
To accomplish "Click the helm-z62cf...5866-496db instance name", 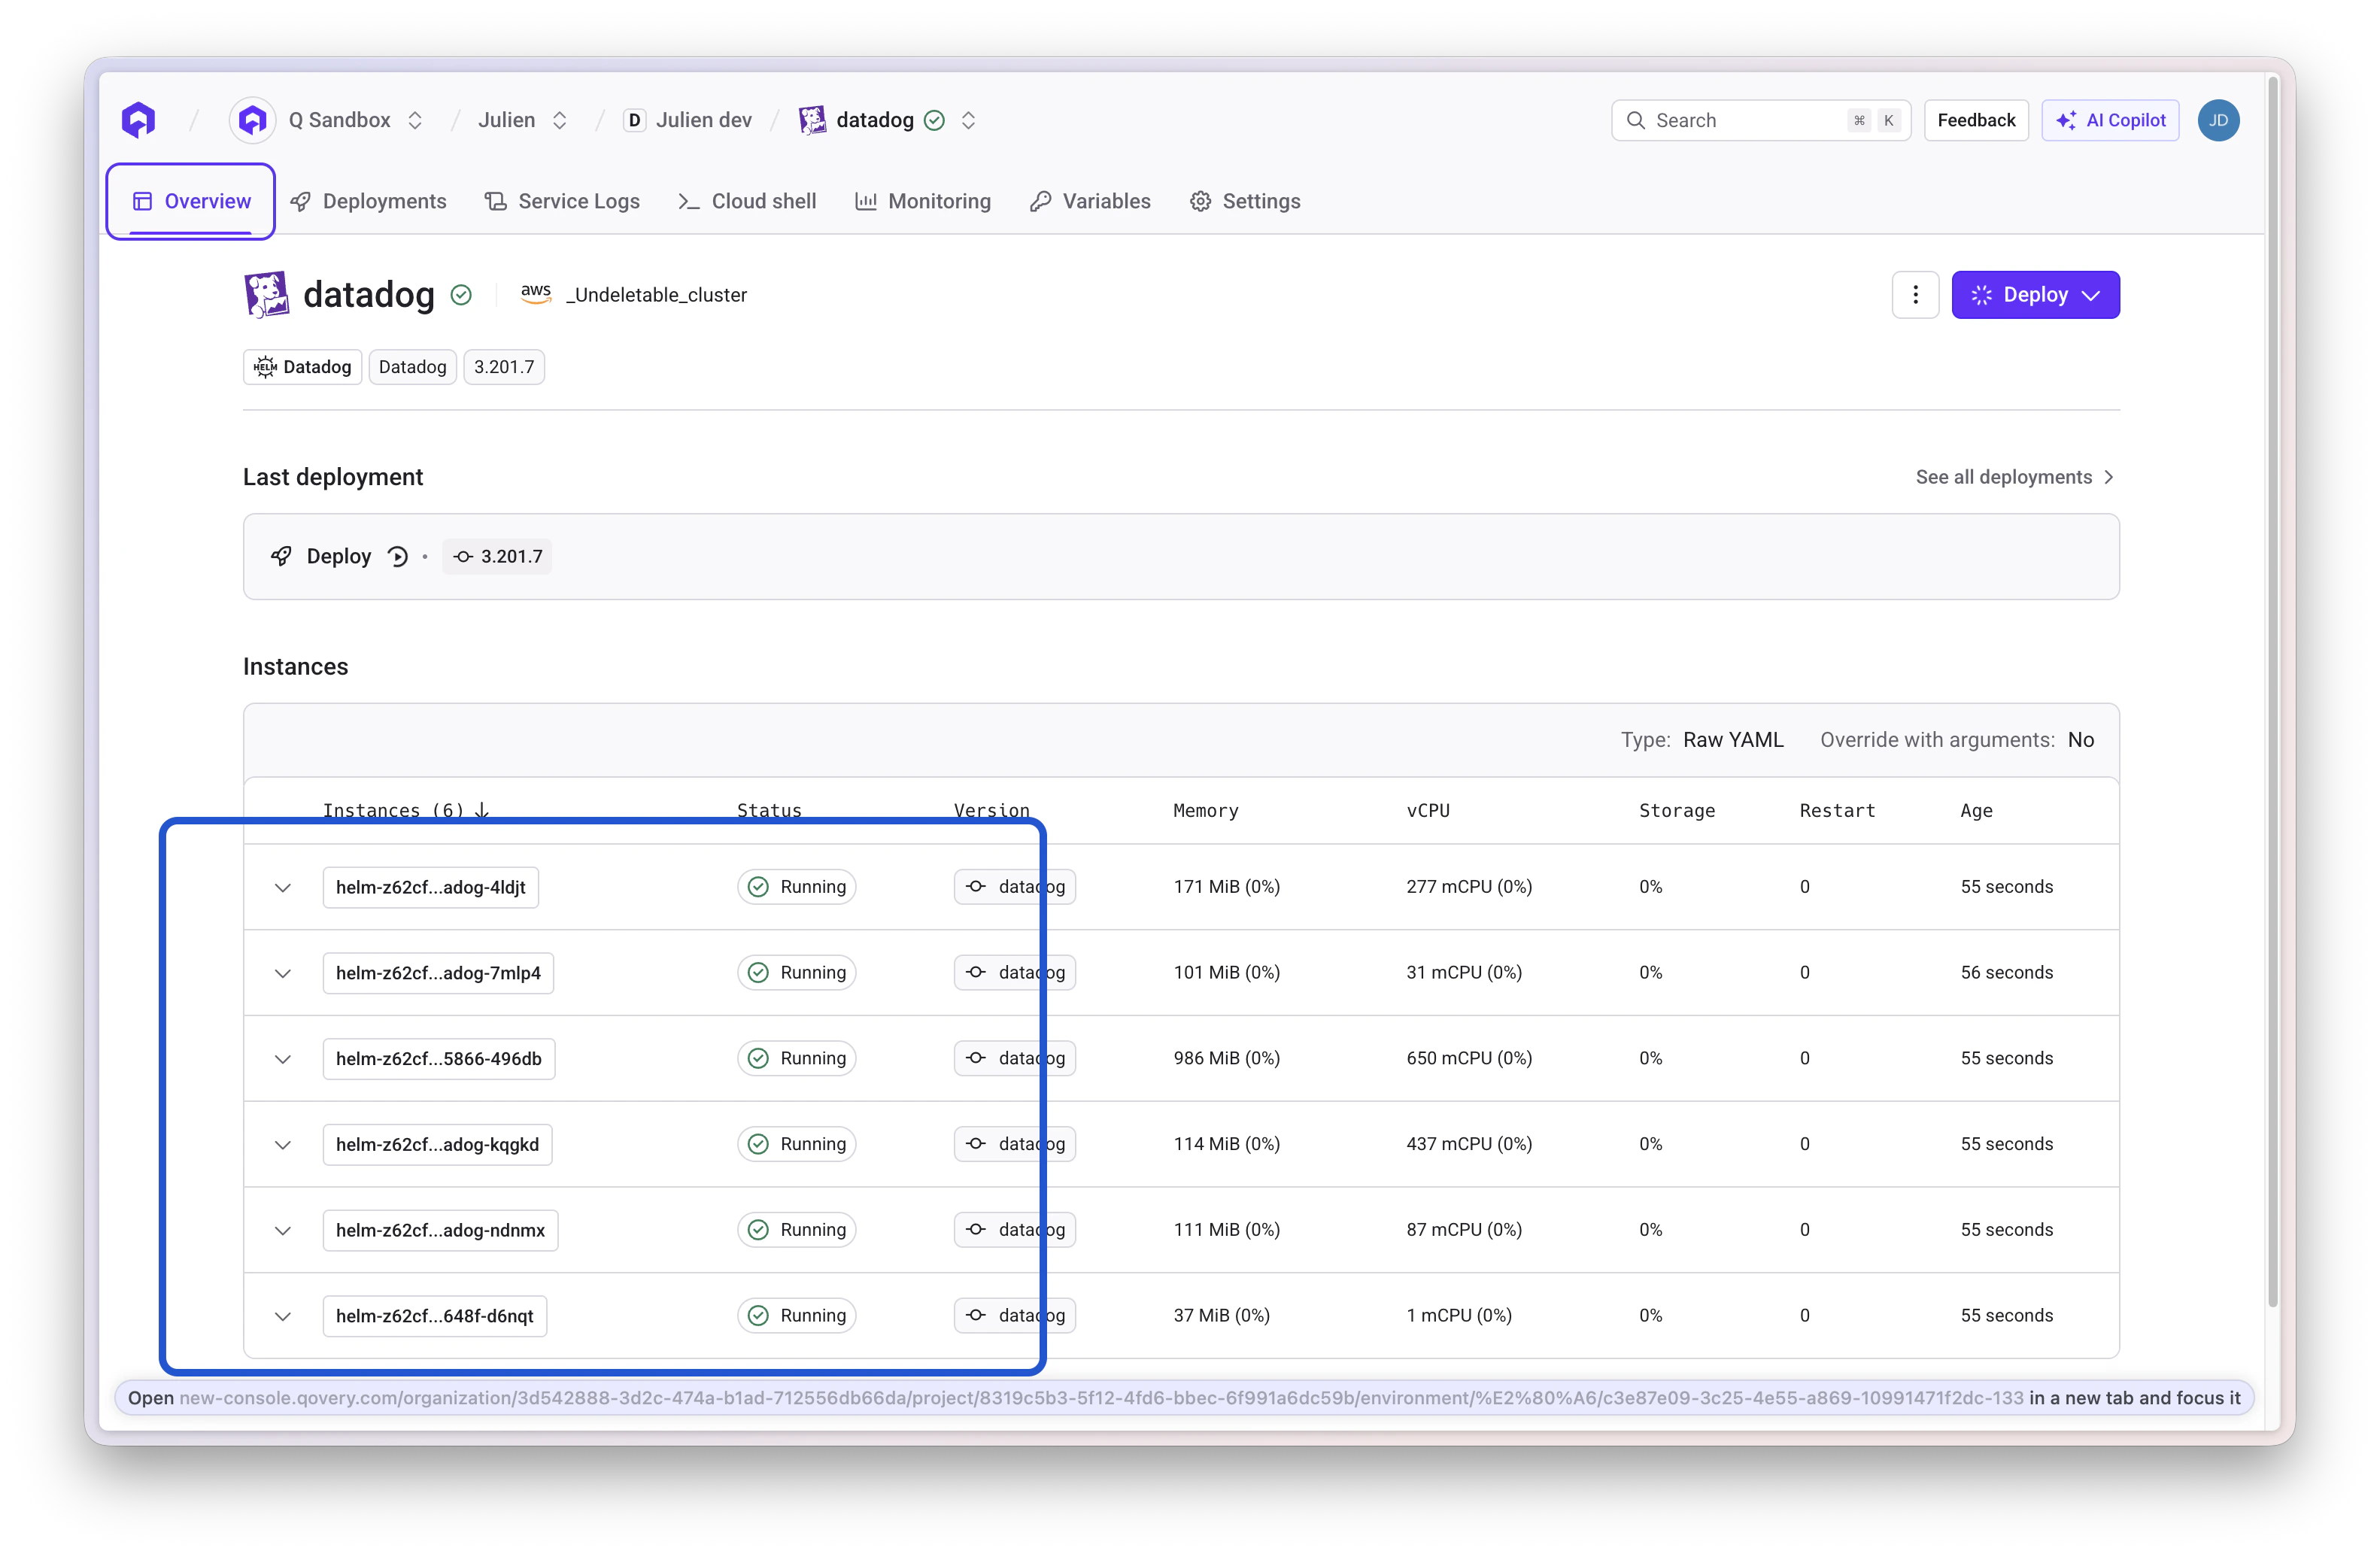I will 439,1059.
